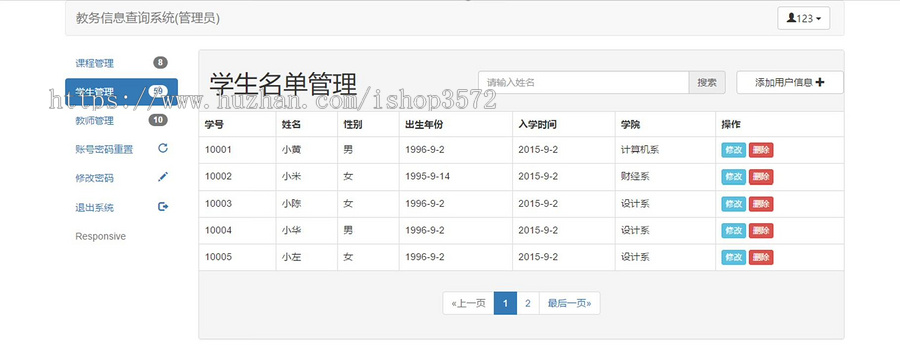This screenshot has height=364, width=900.
Task: Click the name 小左
Action: pos(291,257)
